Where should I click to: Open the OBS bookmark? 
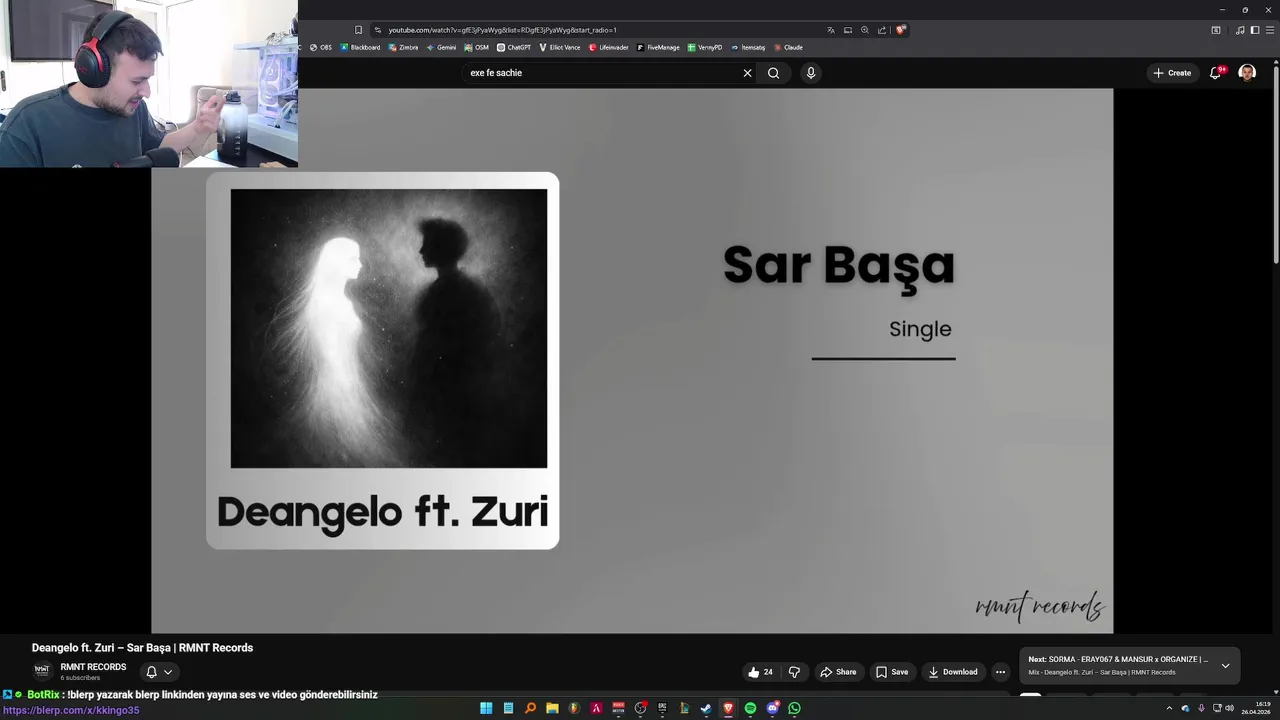click(321, 47)
